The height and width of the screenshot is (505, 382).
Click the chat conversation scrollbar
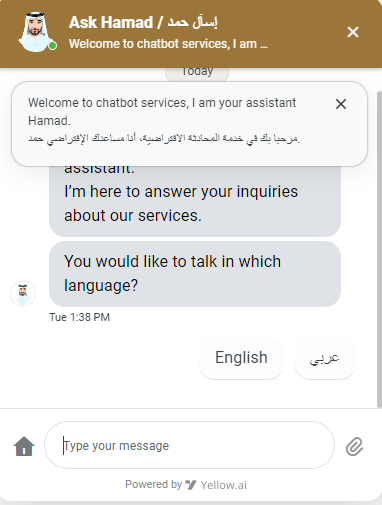coord(379,248)
